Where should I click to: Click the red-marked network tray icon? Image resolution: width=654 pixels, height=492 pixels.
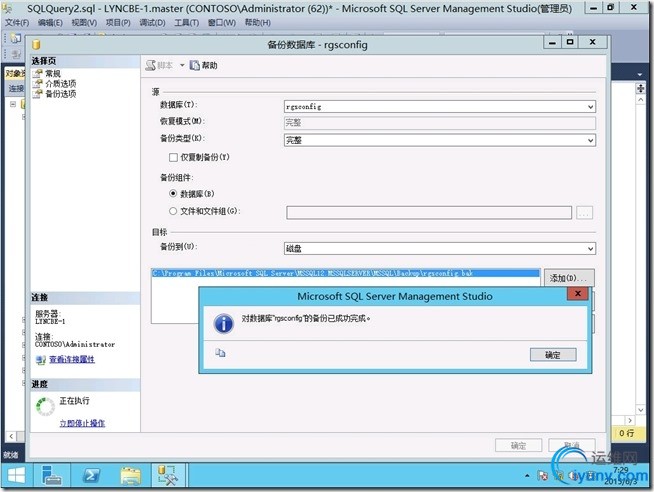pyautogui.click(x=543, y=476)
